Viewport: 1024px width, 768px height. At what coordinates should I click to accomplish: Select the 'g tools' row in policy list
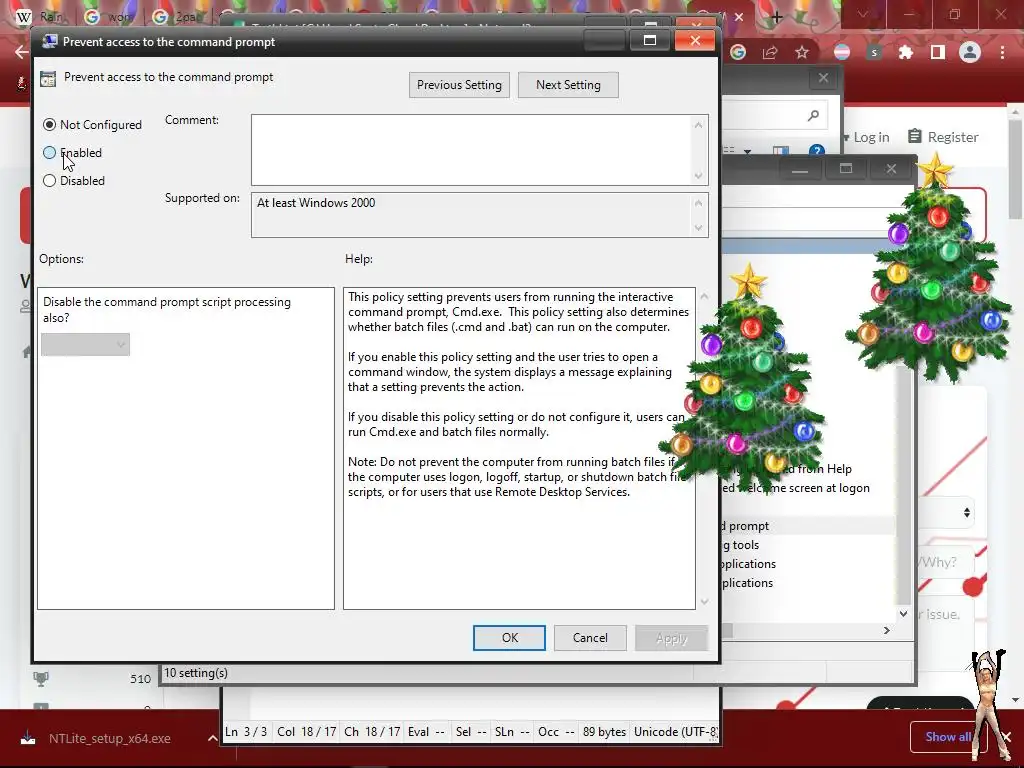pos(807,545)
